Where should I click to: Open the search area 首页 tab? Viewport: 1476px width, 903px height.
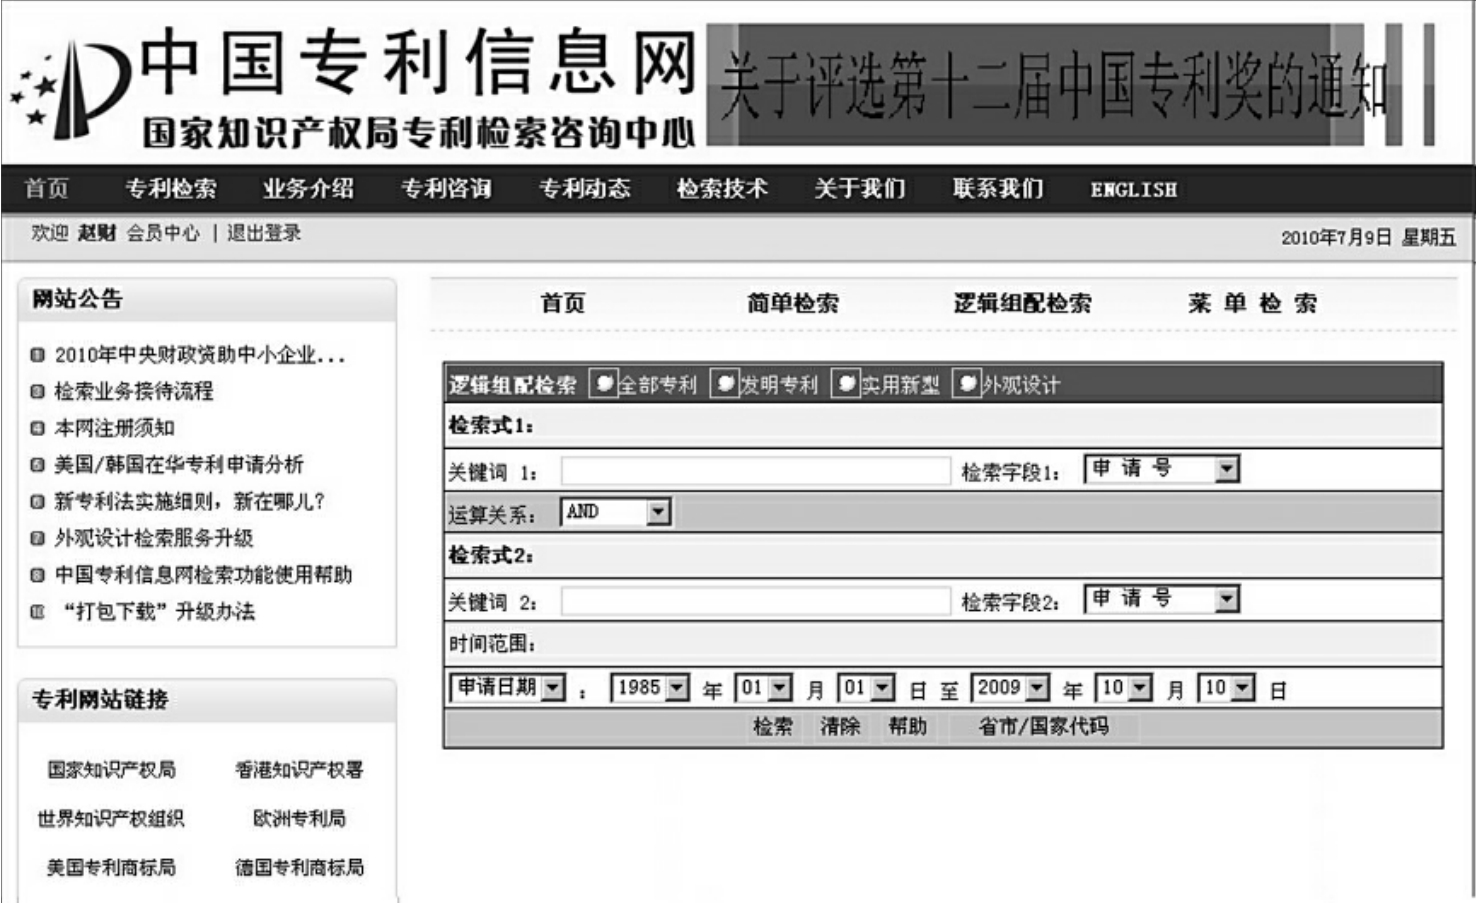tap(563, 303)
